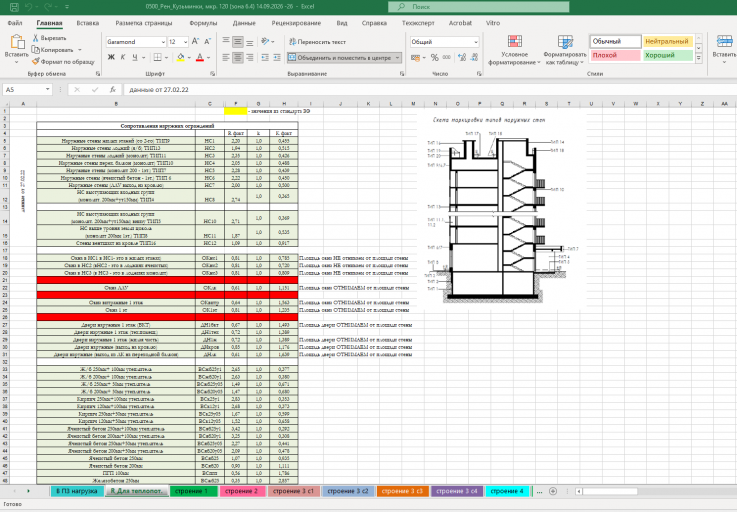
Task: Align text to top of cell
Action: point(226,42)
